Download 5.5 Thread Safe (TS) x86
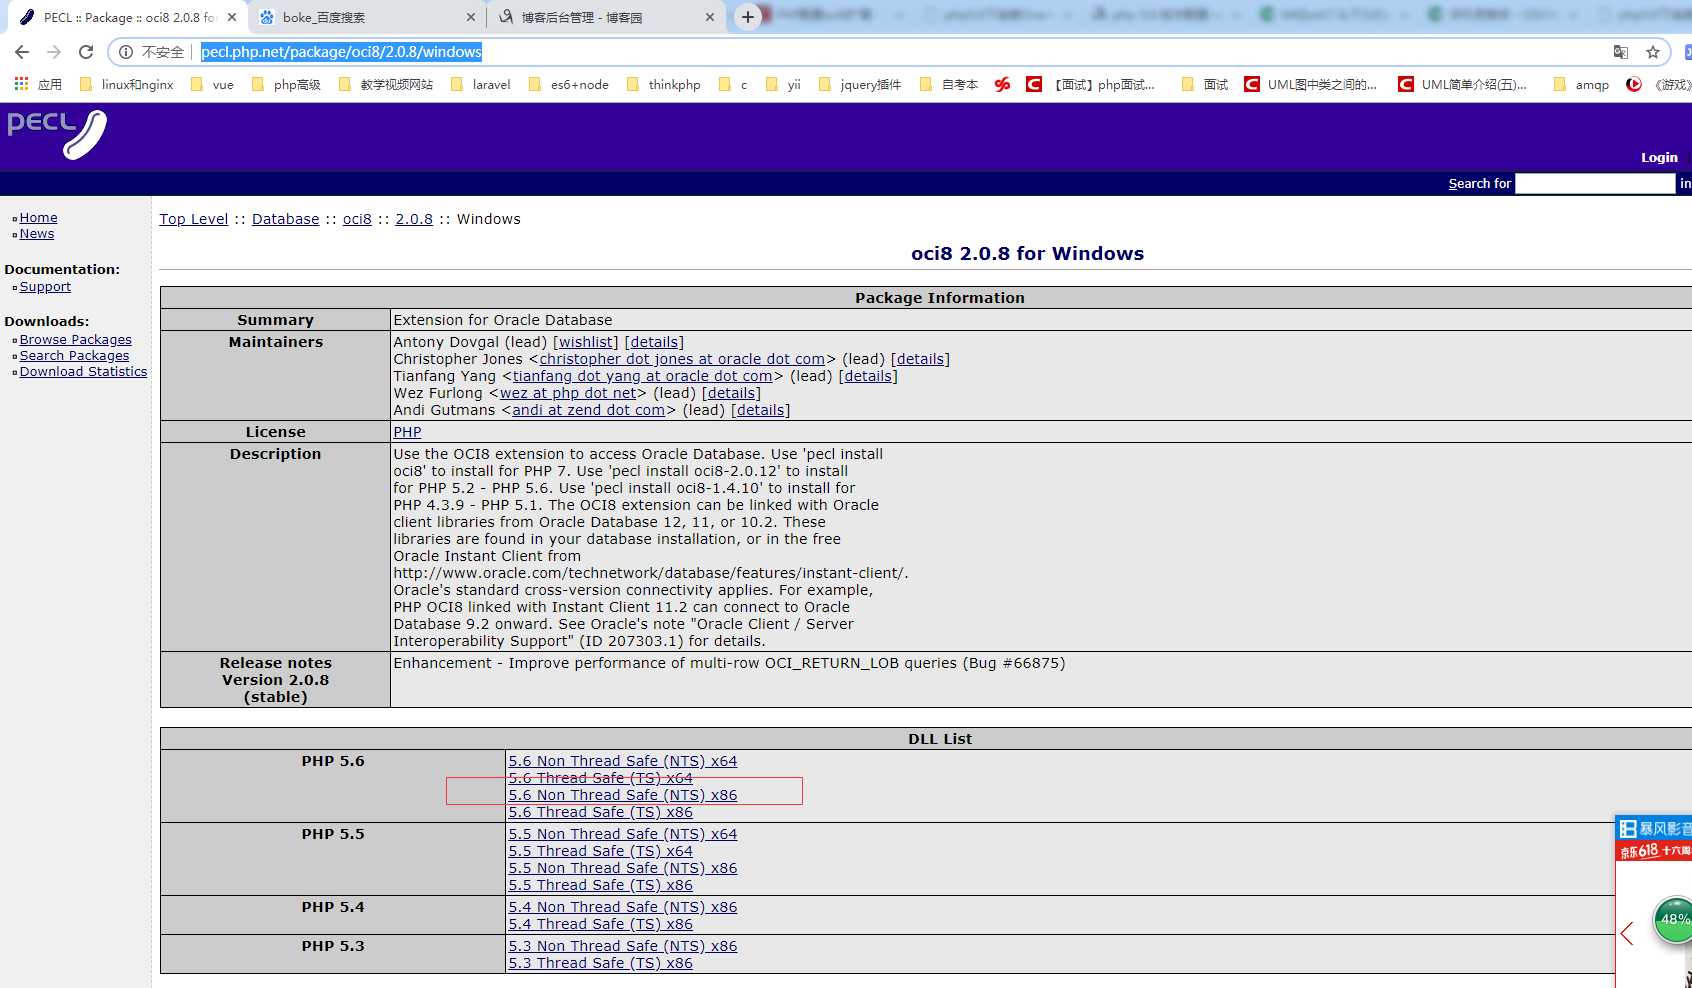Viewport: 1692px width, 988px height. (601, 885)
